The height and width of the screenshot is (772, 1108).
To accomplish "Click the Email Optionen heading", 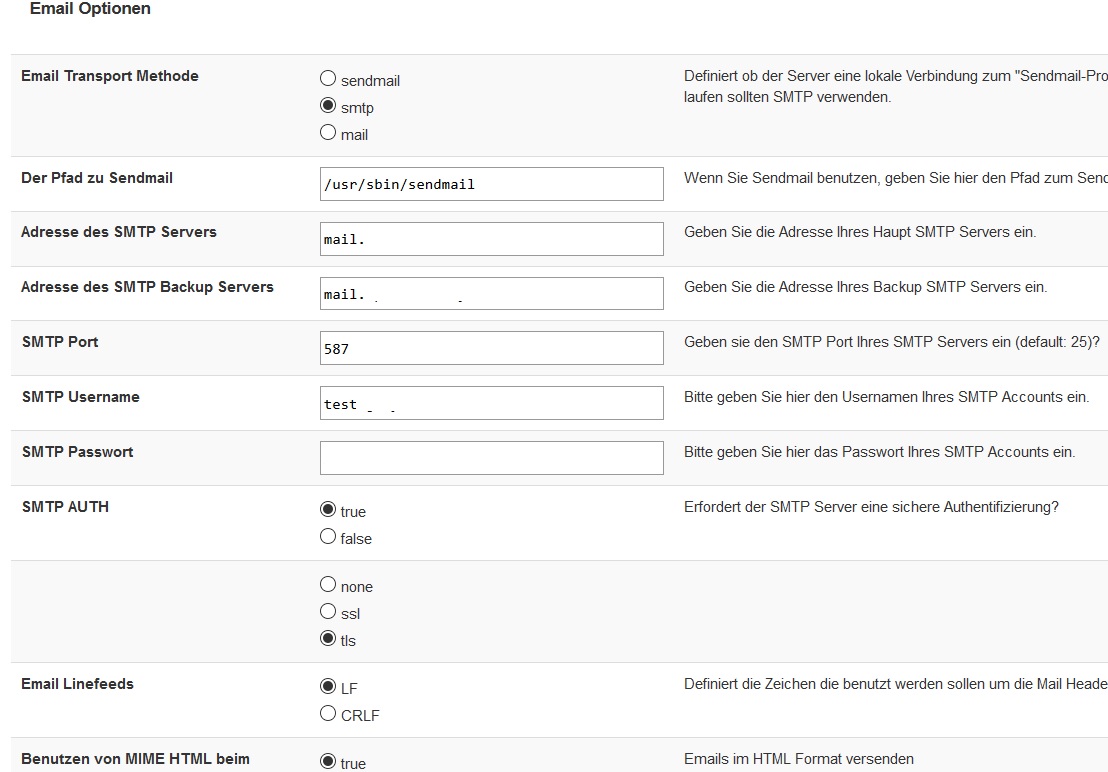I will pyautogui.click(x=90, y=9).
